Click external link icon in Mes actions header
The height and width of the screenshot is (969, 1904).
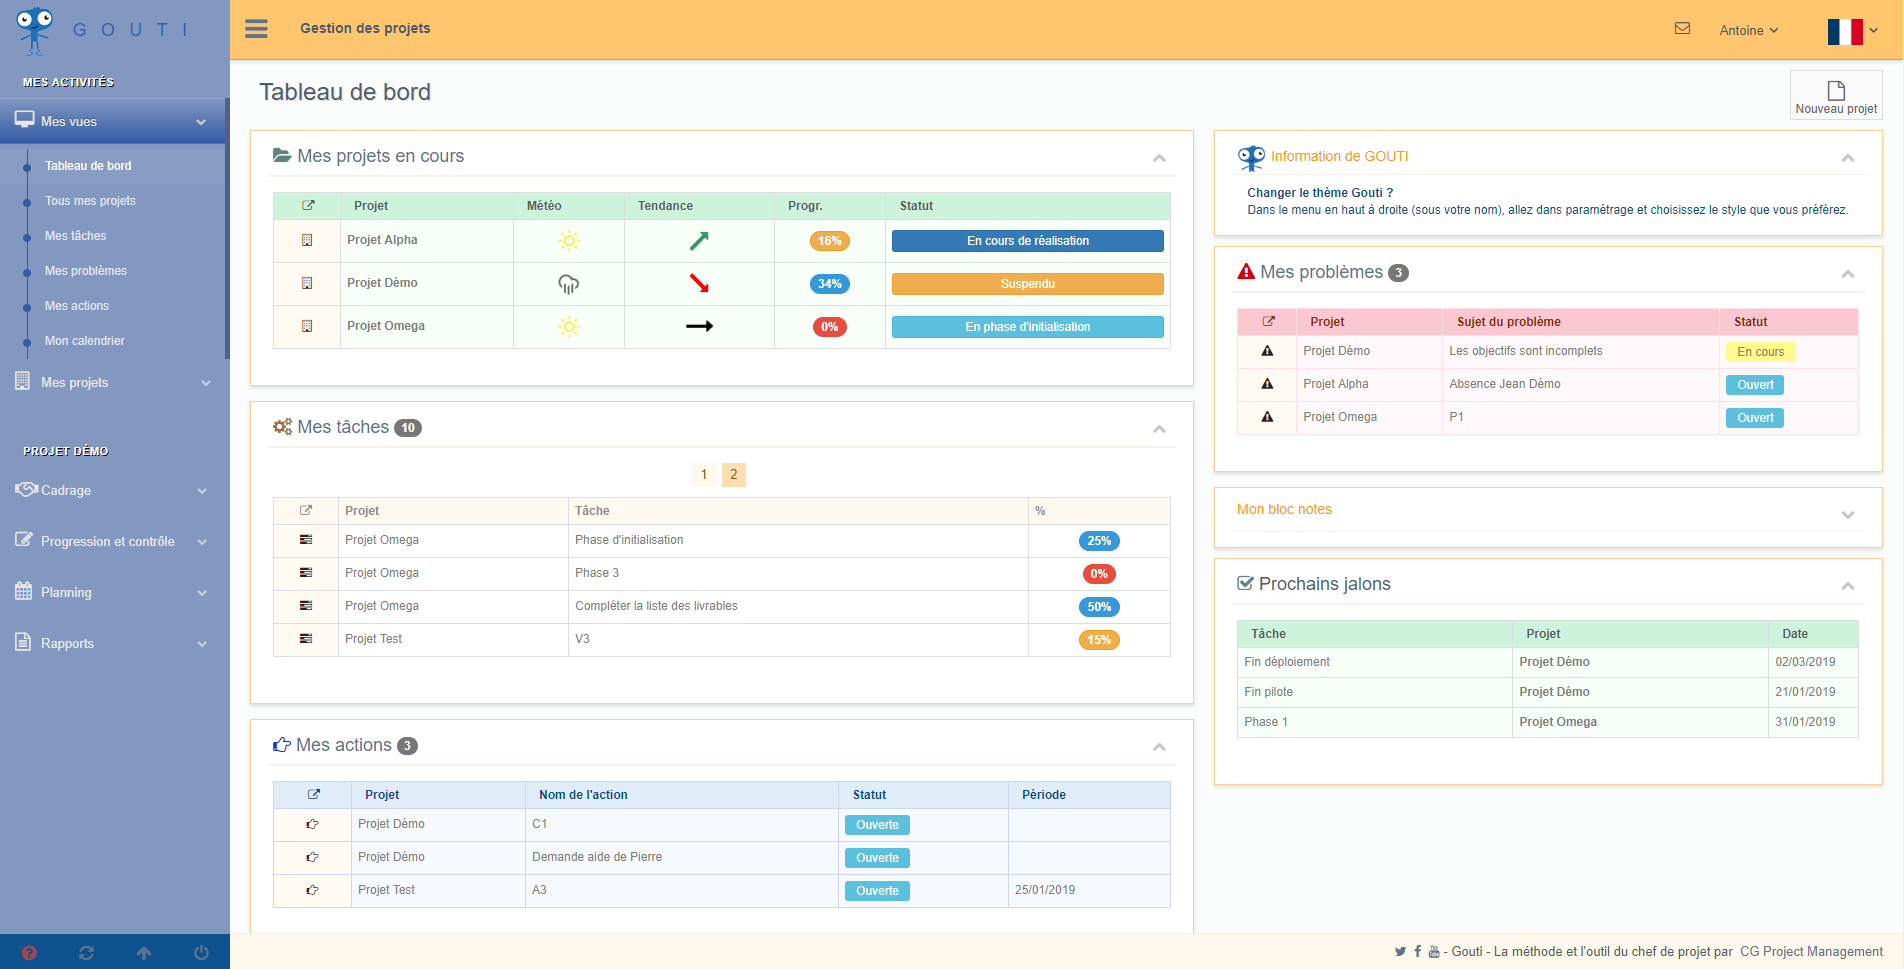(x=313, y=795)
